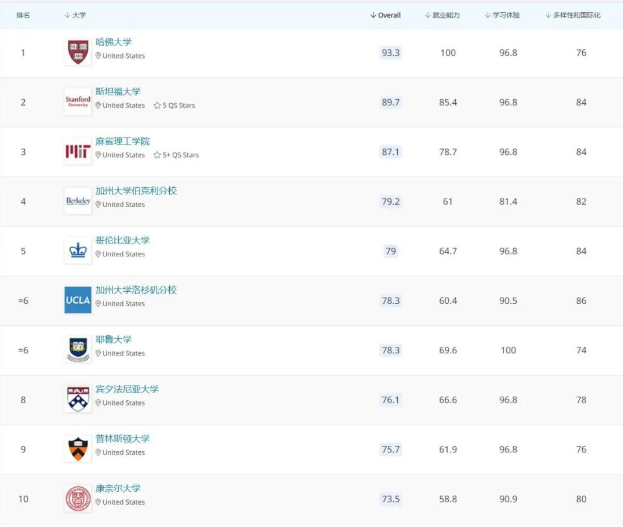The height and width of the screenshot is (527, 623).
Task: Sort by the Overall column header
Action: (x=385, y=15)
